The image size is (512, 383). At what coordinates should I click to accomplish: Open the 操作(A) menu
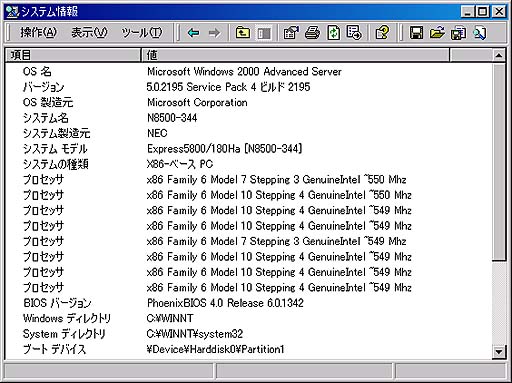(x=38, y=33)
